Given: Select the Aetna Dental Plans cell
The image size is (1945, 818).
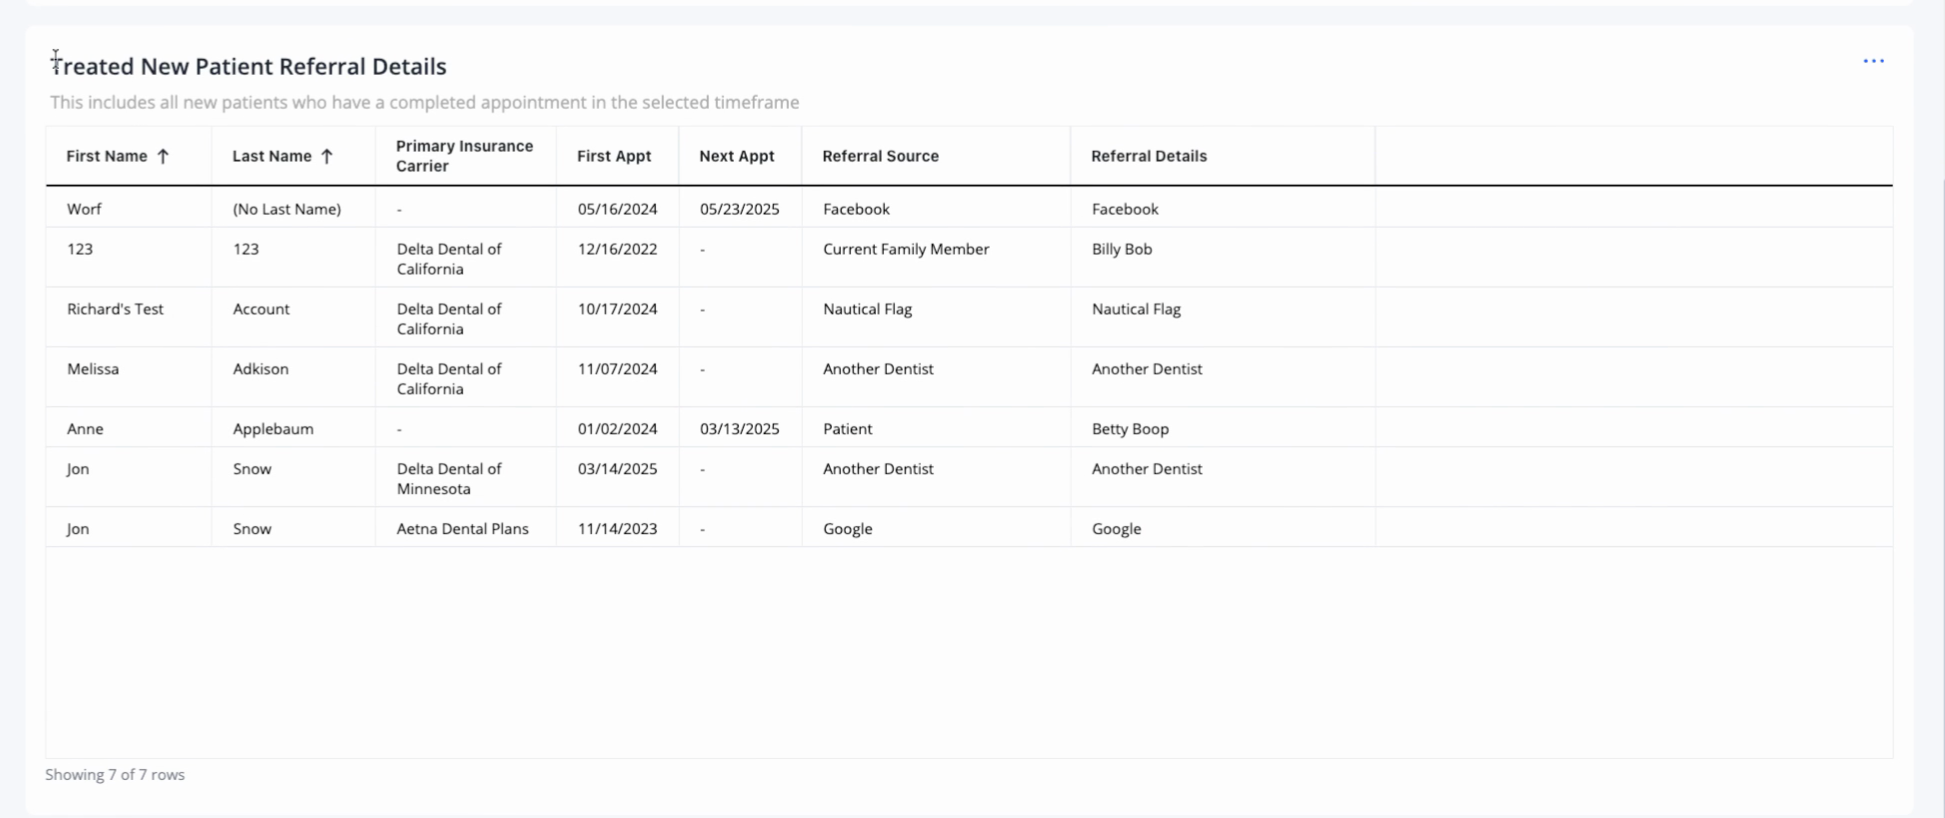Looking at the screenshot, I should pyautogui.click(x=462, y=529).
